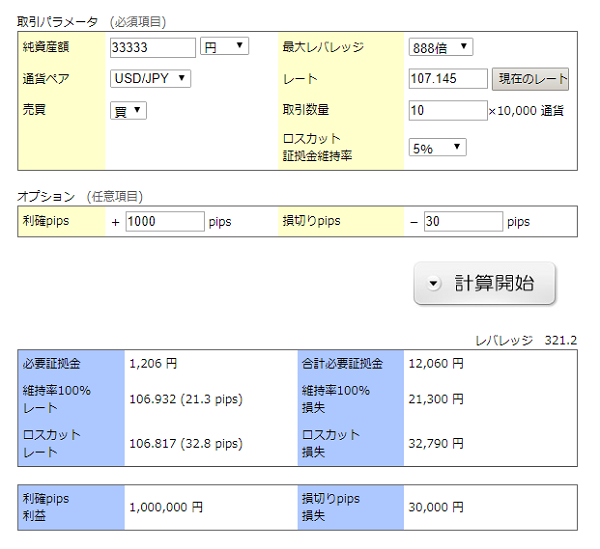Click the blue 合計必要証拠金 label
The image size is (600, 549).
coord(342,363)
